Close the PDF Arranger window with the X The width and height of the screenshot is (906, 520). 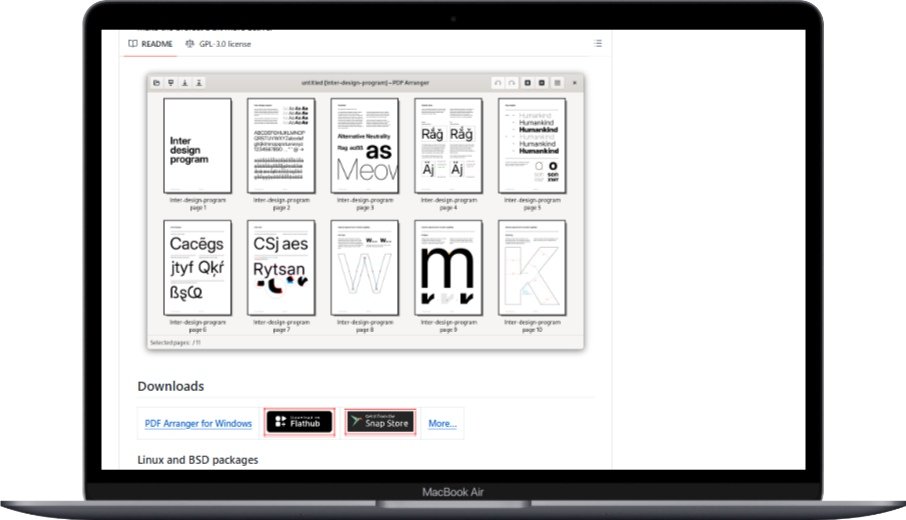(574, 83)
